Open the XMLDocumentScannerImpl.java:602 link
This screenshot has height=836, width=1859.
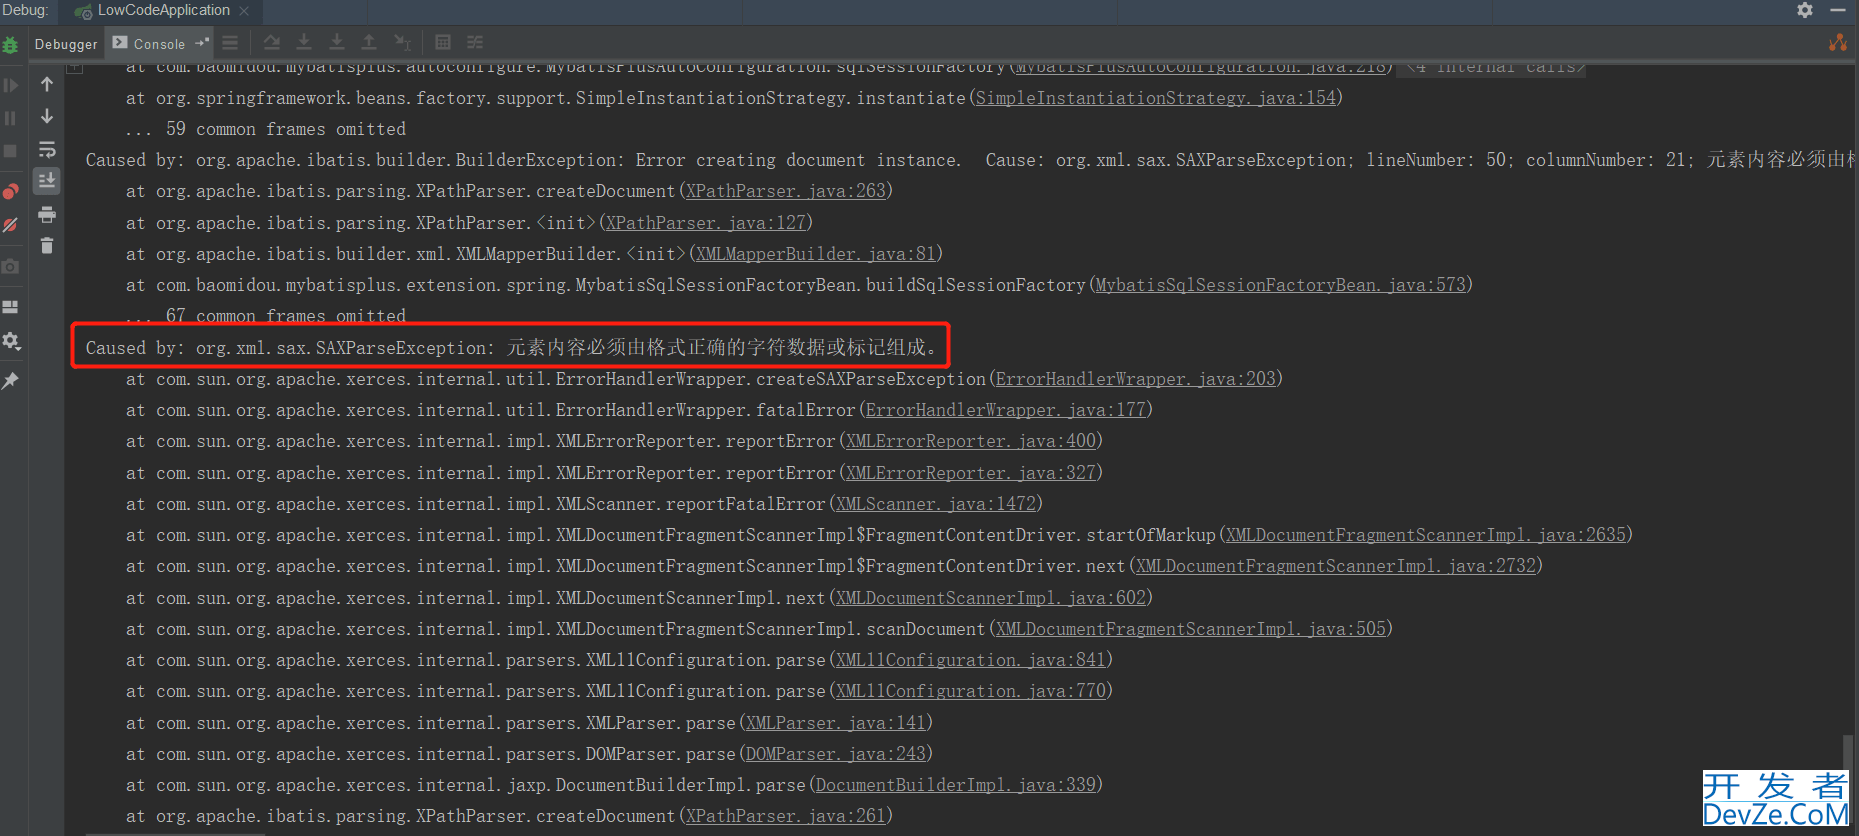(990, 598)
